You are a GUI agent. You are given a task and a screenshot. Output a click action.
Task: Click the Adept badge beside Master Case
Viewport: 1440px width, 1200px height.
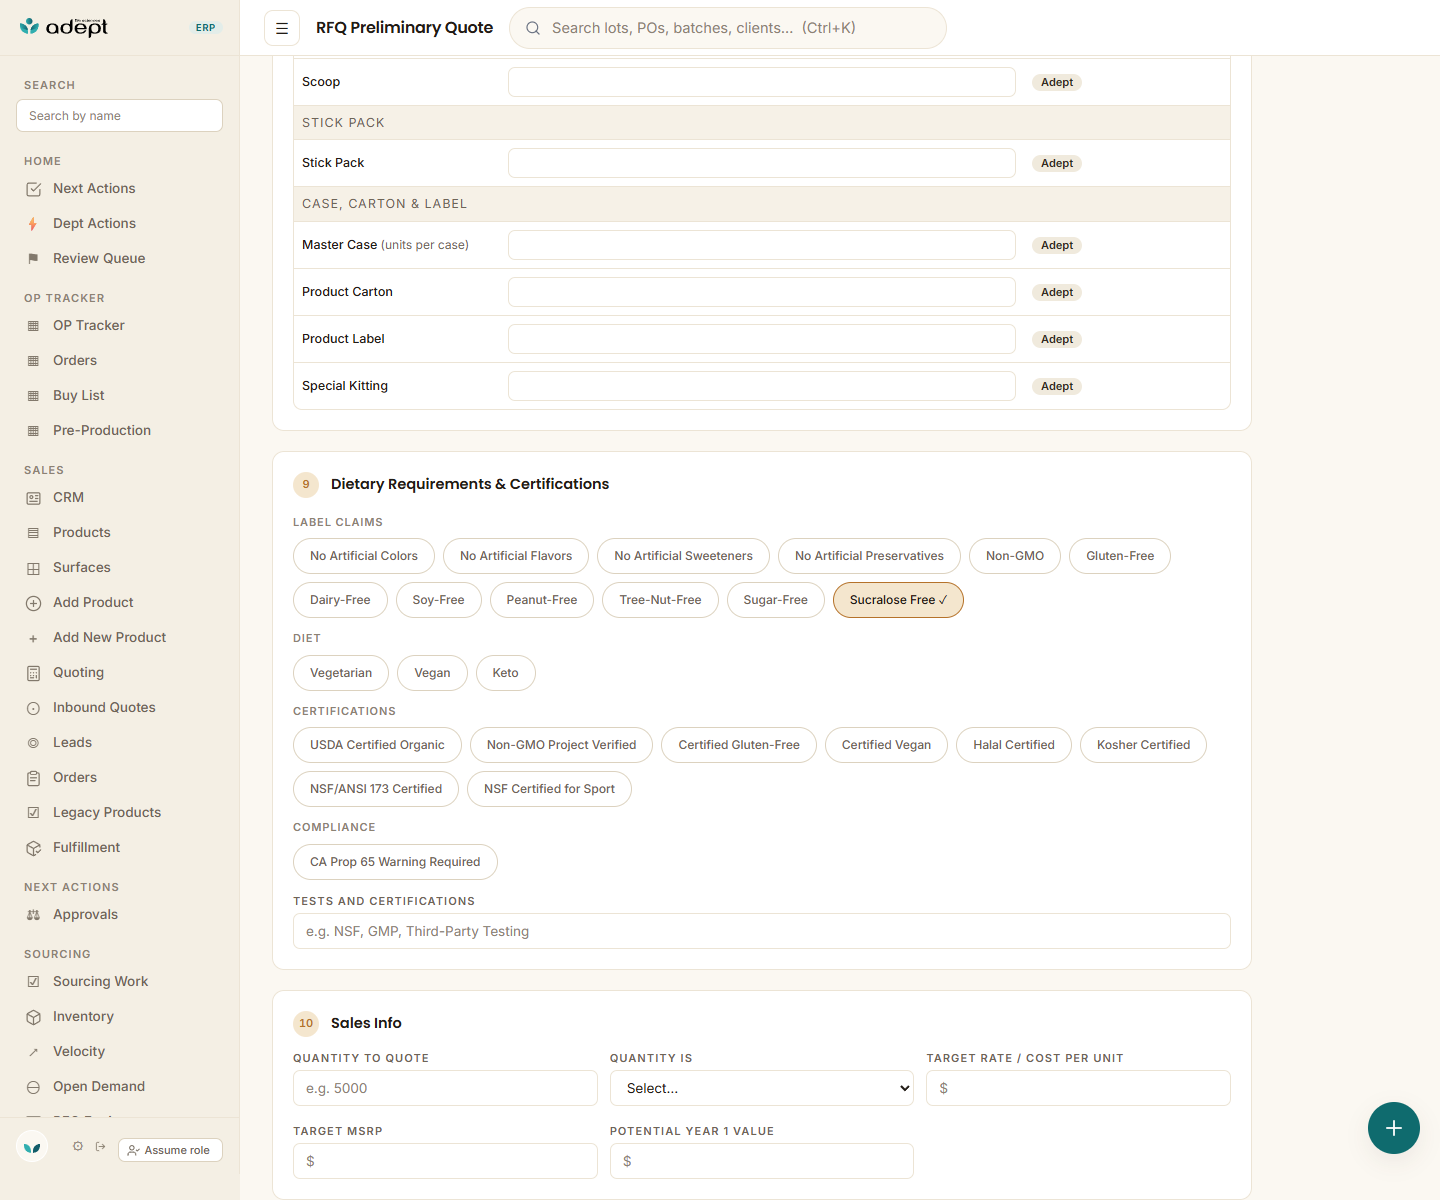pos(1057,245)
